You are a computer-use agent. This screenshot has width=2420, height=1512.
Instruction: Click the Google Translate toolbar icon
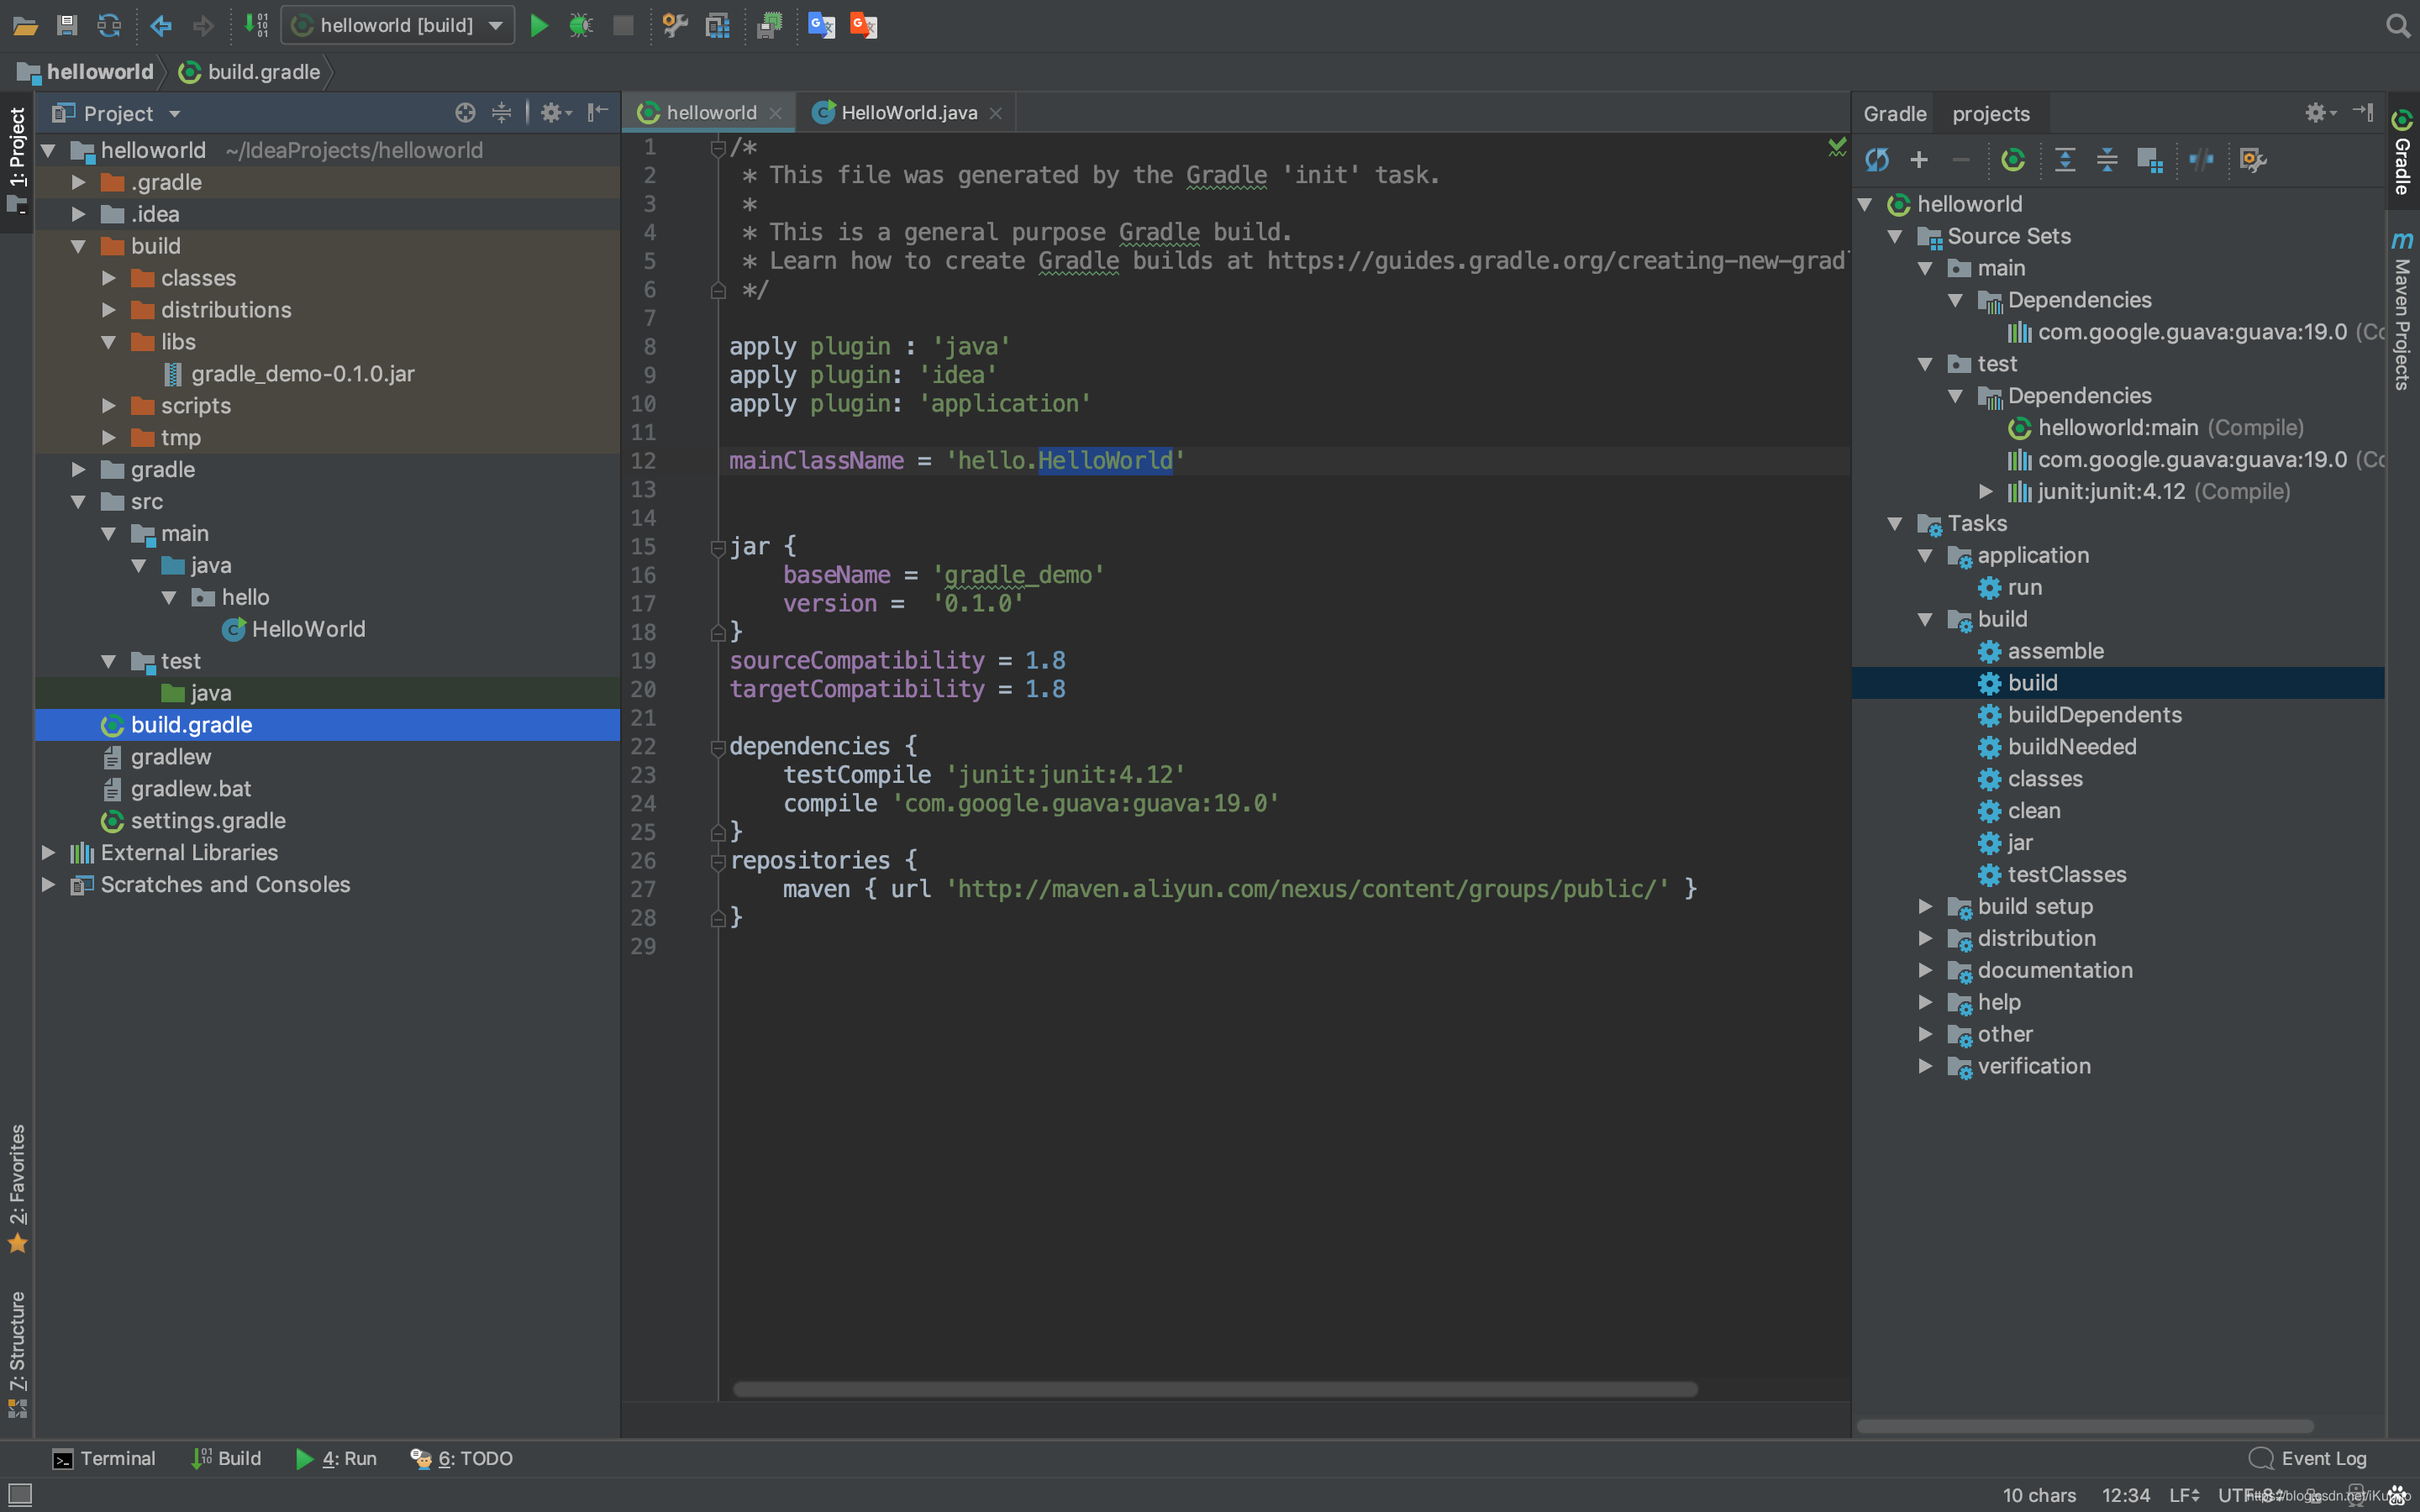[821, 26]
